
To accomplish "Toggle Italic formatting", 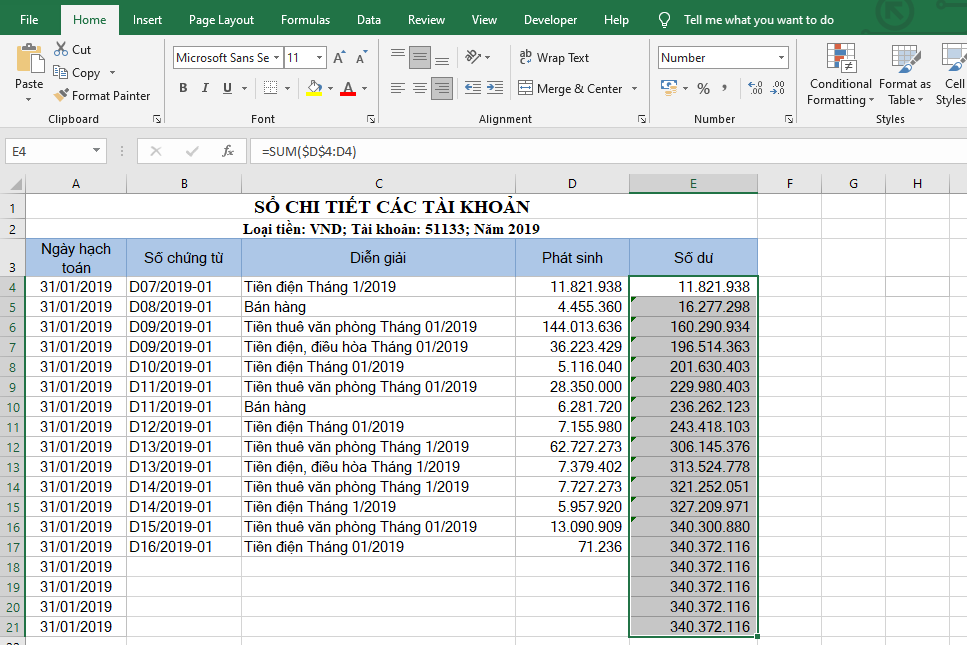I will click(x=206, y=88).
